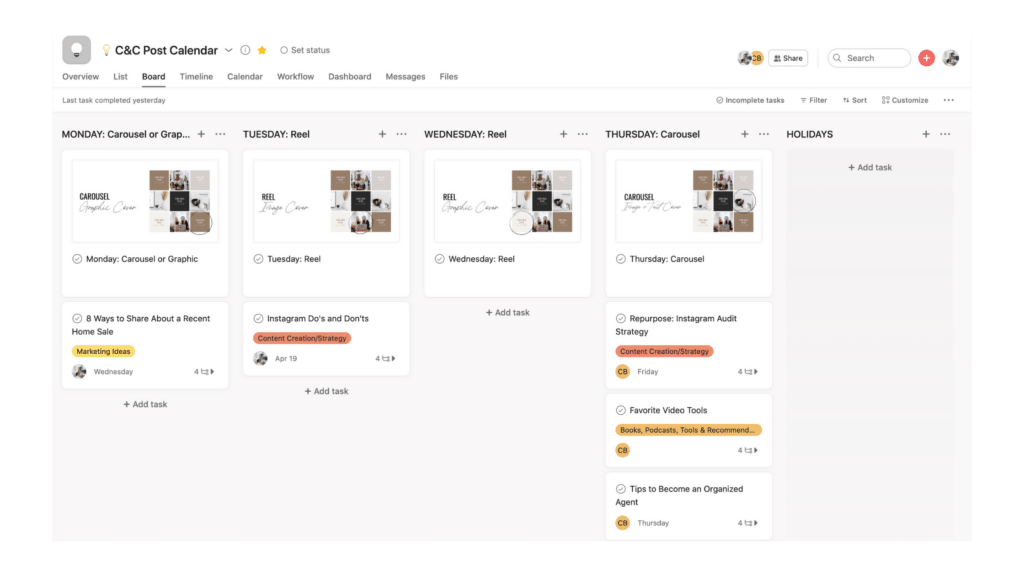Open the toolbar more options ellipsis

click(948, 101)
